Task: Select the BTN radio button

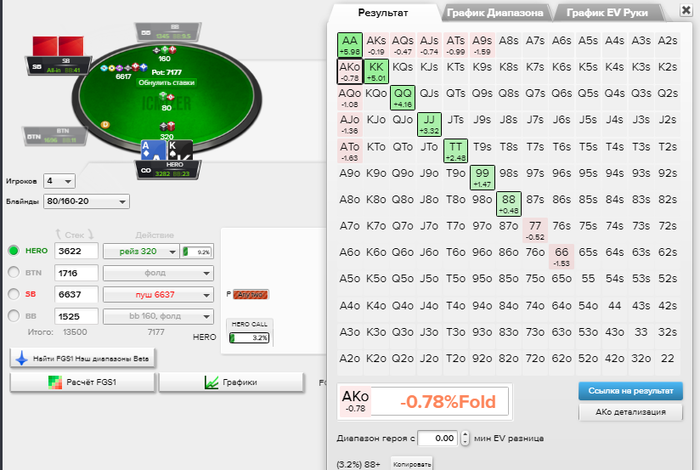Action: click(13, 272)
